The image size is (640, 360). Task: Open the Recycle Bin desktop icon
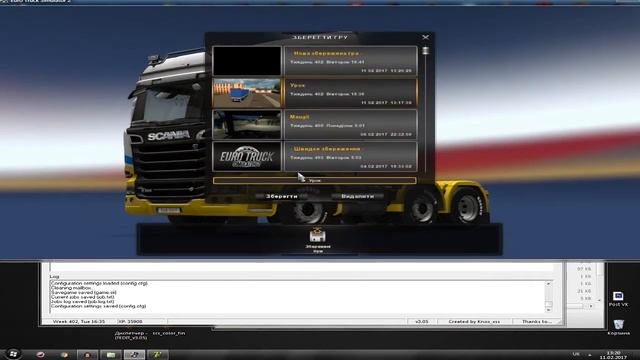tap(618, 327)
